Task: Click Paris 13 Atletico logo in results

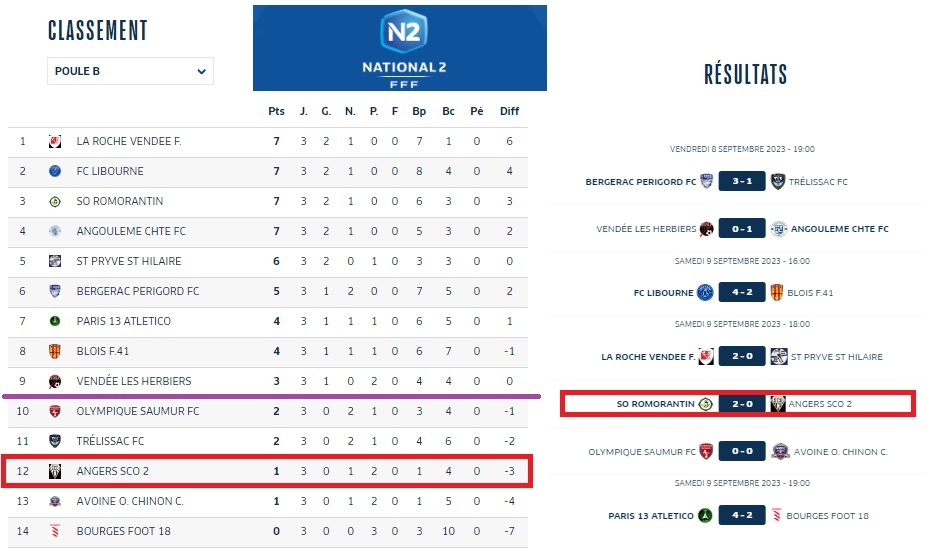Action: point(706,516)
